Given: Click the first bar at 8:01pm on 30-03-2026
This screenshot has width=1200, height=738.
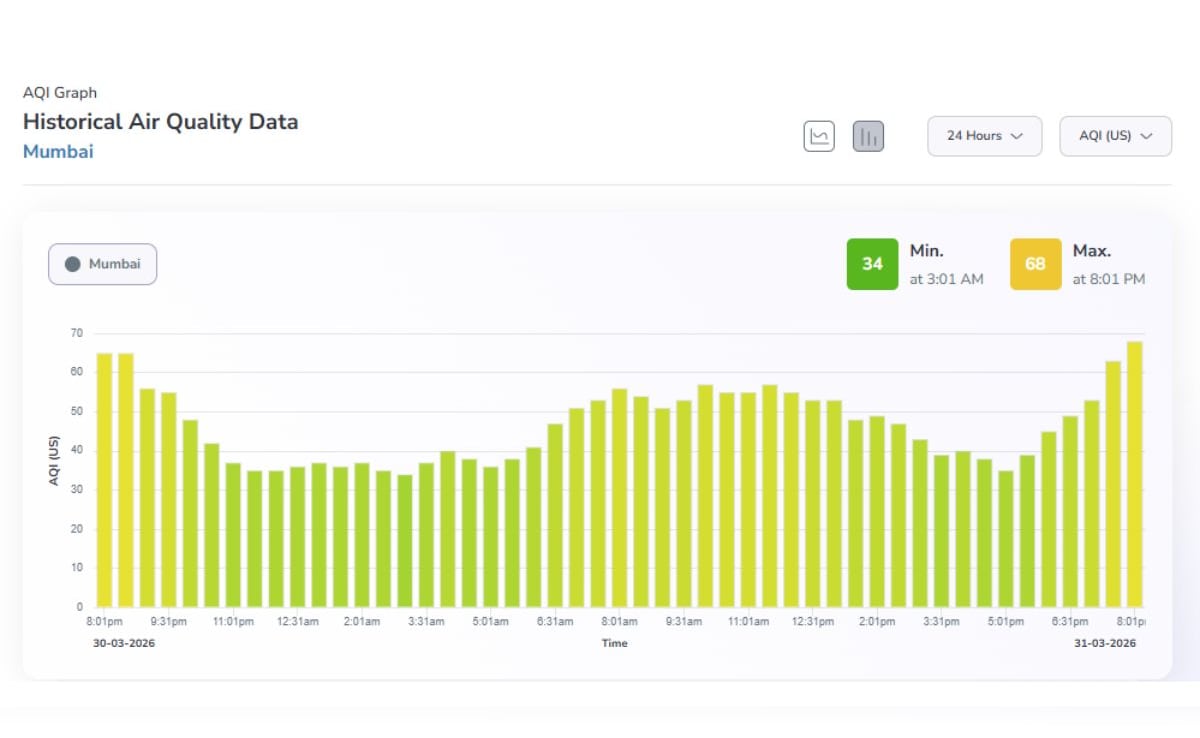Looking at the screenshot, I should pyautogui.click(x=104, y=480).
